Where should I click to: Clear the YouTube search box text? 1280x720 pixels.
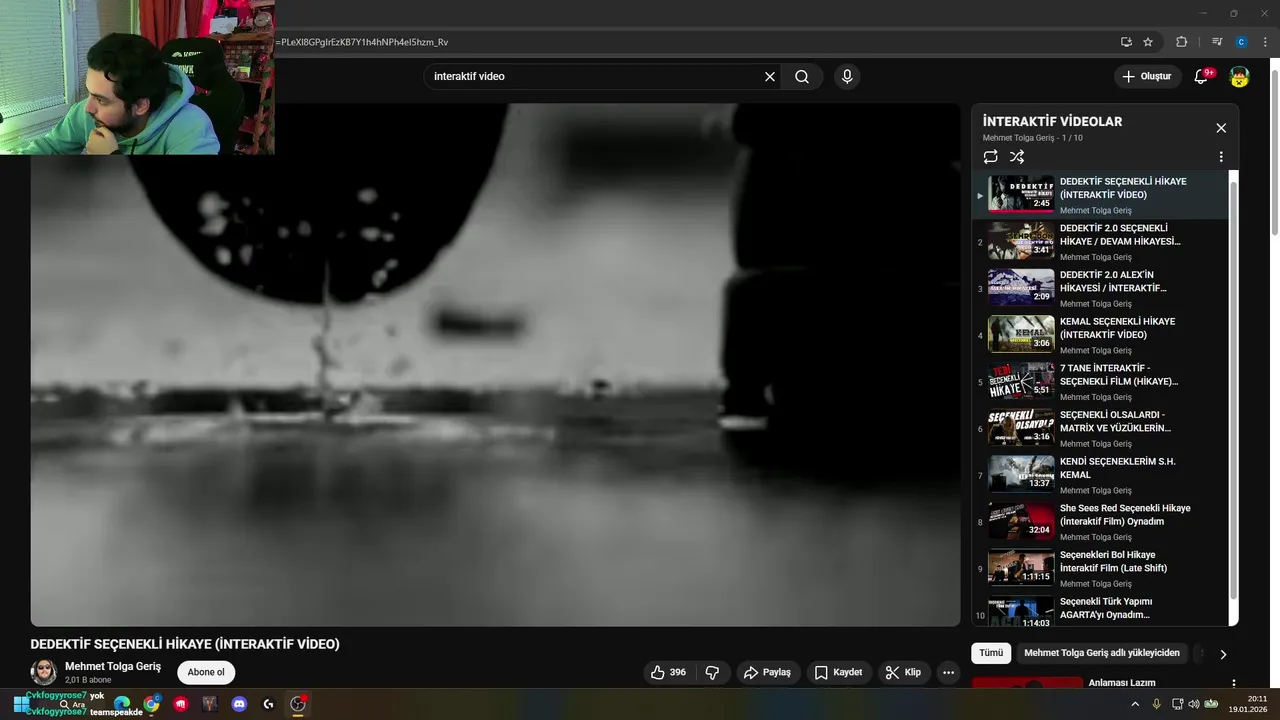pyautogui.click(x=770, y=77)
